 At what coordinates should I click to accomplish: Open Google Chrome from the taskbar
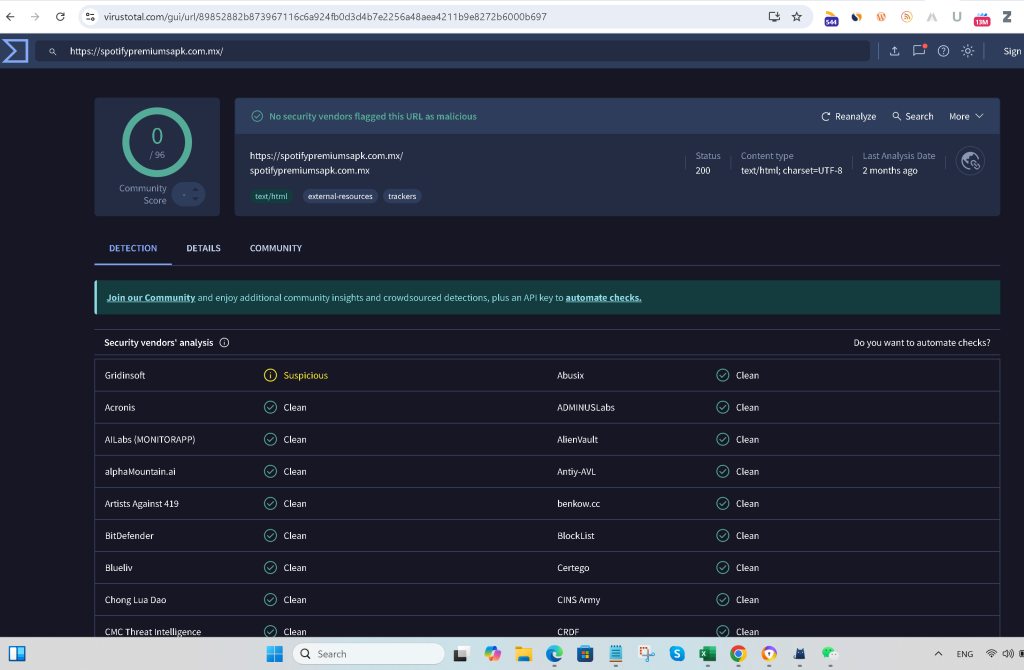point(738,654)
